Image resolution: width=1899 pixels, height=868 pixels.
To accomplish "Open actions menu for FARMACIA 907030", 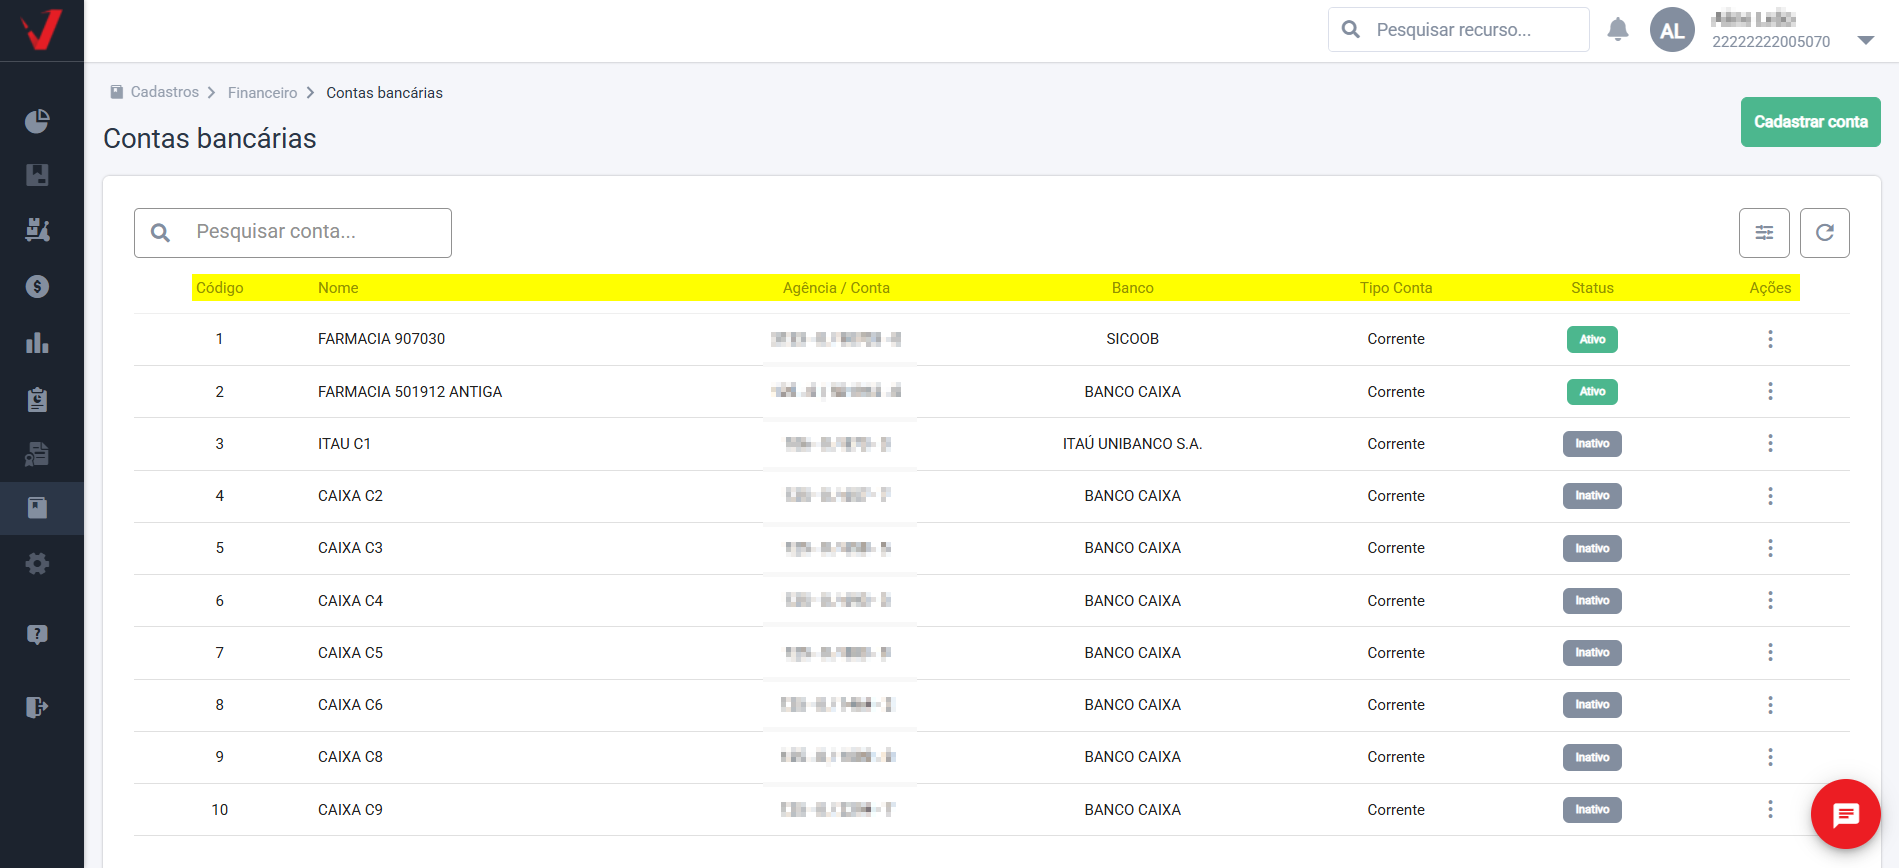I will coord(1770,339).
